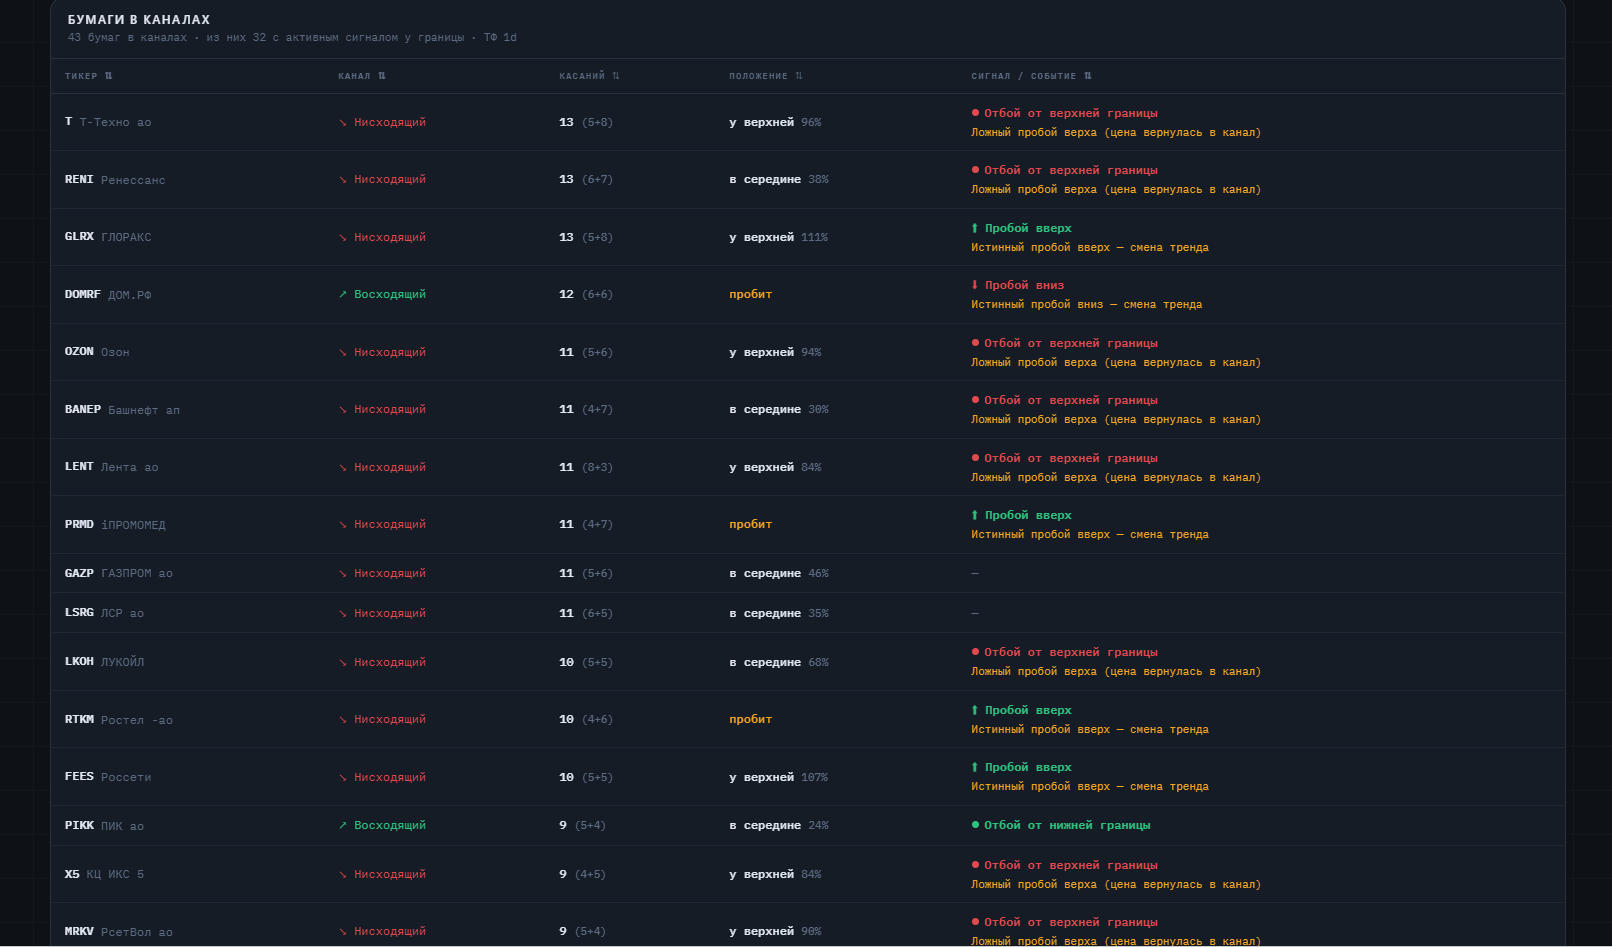Select the RENI "Ренессанс" ticker

(115, 180)
